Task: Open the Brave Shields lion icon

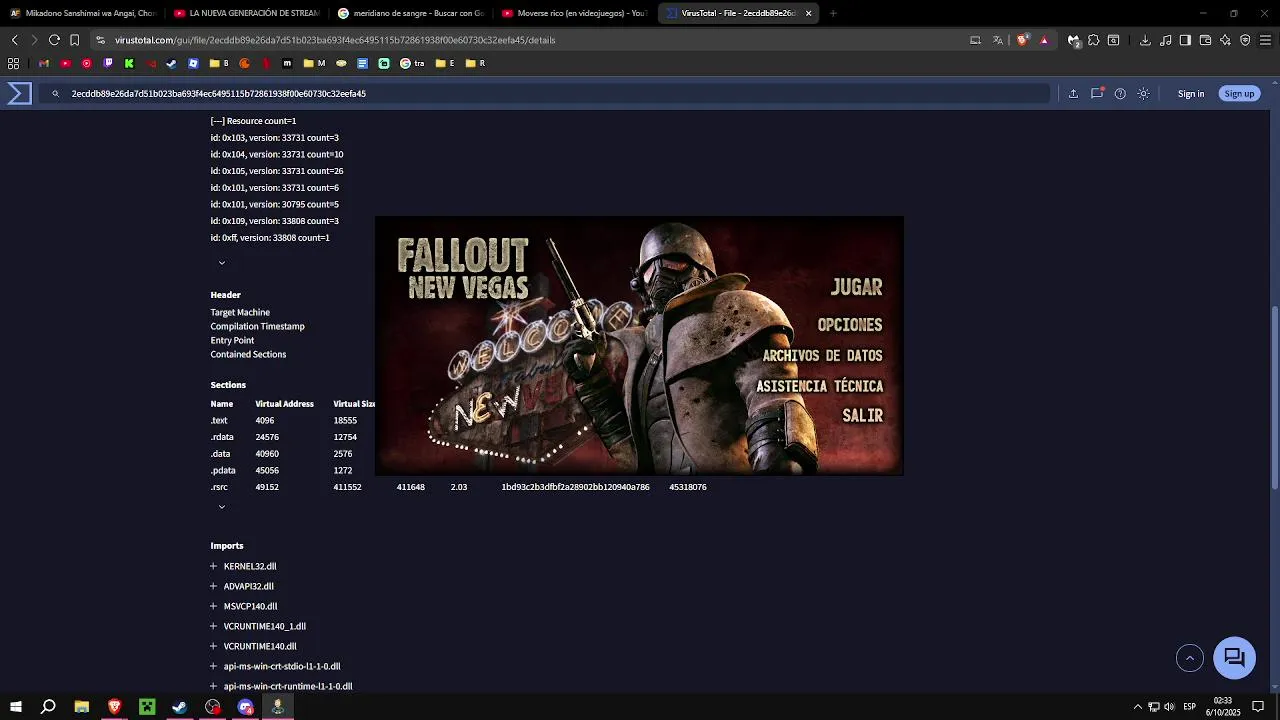Action: 1022,40
